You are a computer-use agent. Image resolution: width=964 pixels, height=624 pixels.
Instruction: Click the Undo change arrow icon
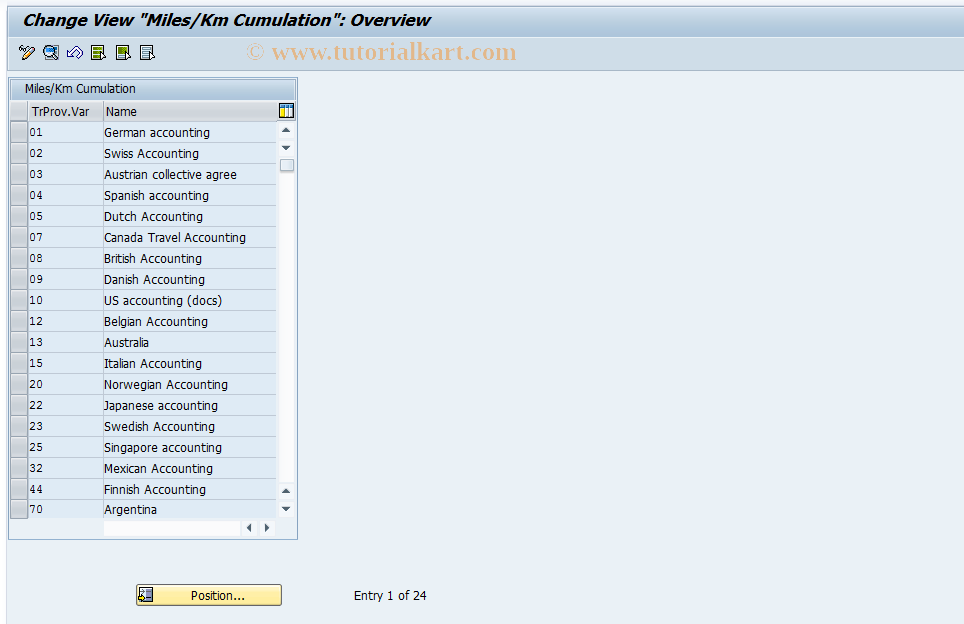pos(74,53)
